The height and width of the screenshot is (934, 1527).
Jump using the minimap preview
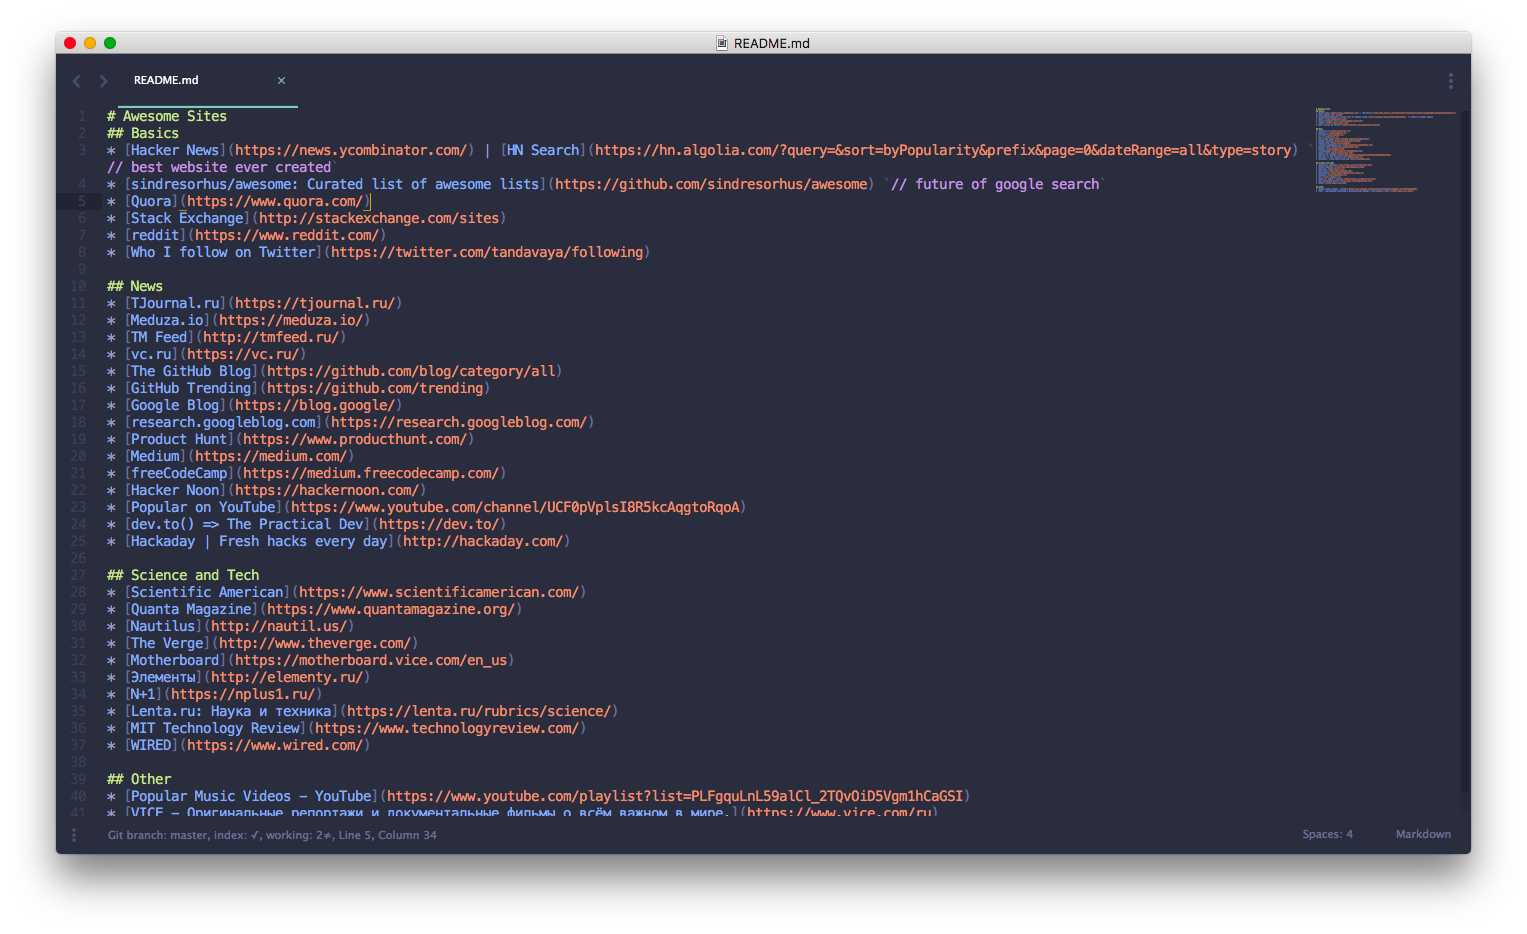pyautogui.click(x=1385, y=150)
